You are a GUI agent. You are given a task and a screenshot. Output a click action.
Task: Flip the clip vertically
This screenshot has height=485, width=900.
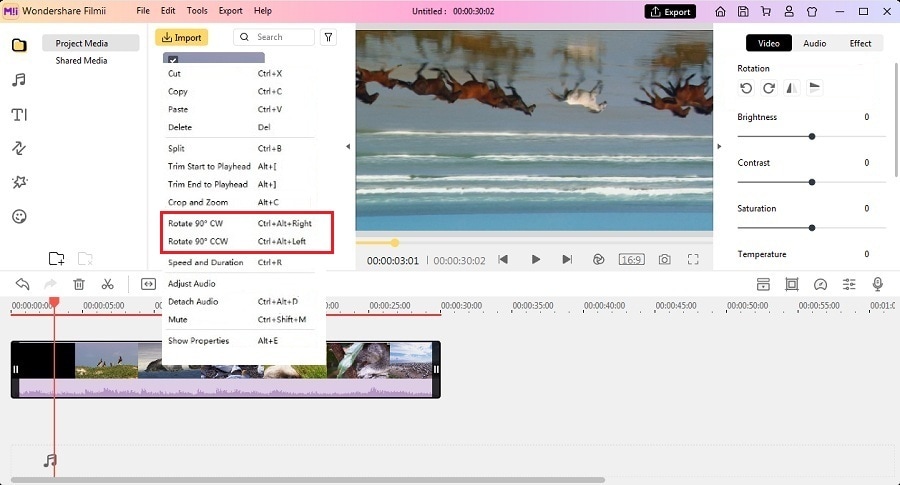[814, 88]
